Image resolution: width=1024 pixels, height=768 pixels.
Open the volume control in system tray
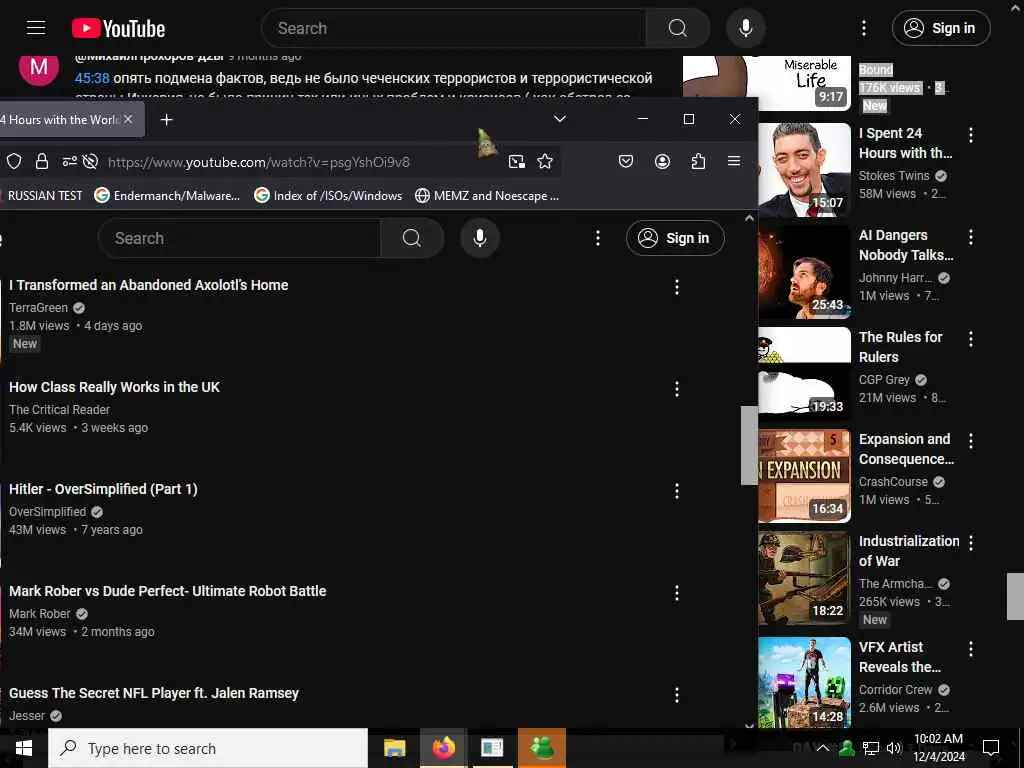[894, 748]
